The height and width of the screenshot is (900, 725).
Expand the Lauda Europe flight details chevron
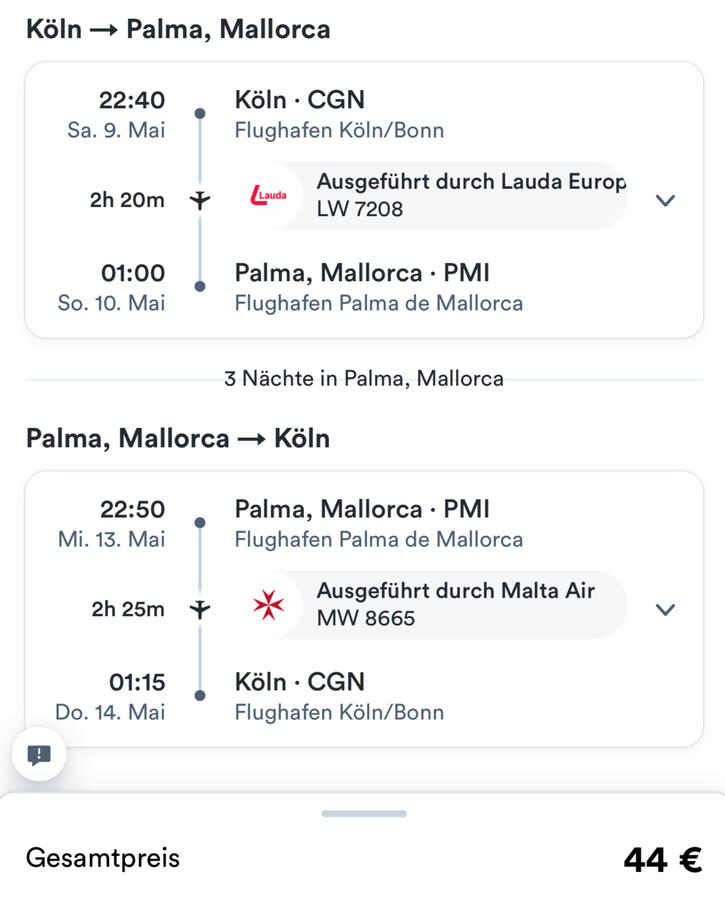665,200
